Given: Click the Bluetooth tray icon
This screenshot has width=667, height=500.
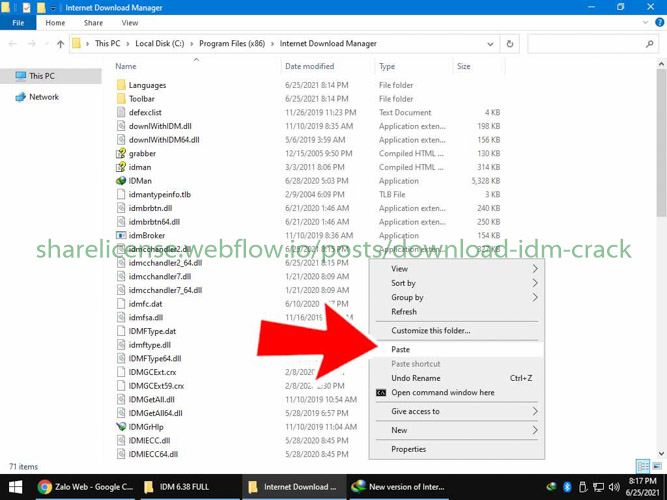Looking at the screenshot, I should [x=567, y=487].
